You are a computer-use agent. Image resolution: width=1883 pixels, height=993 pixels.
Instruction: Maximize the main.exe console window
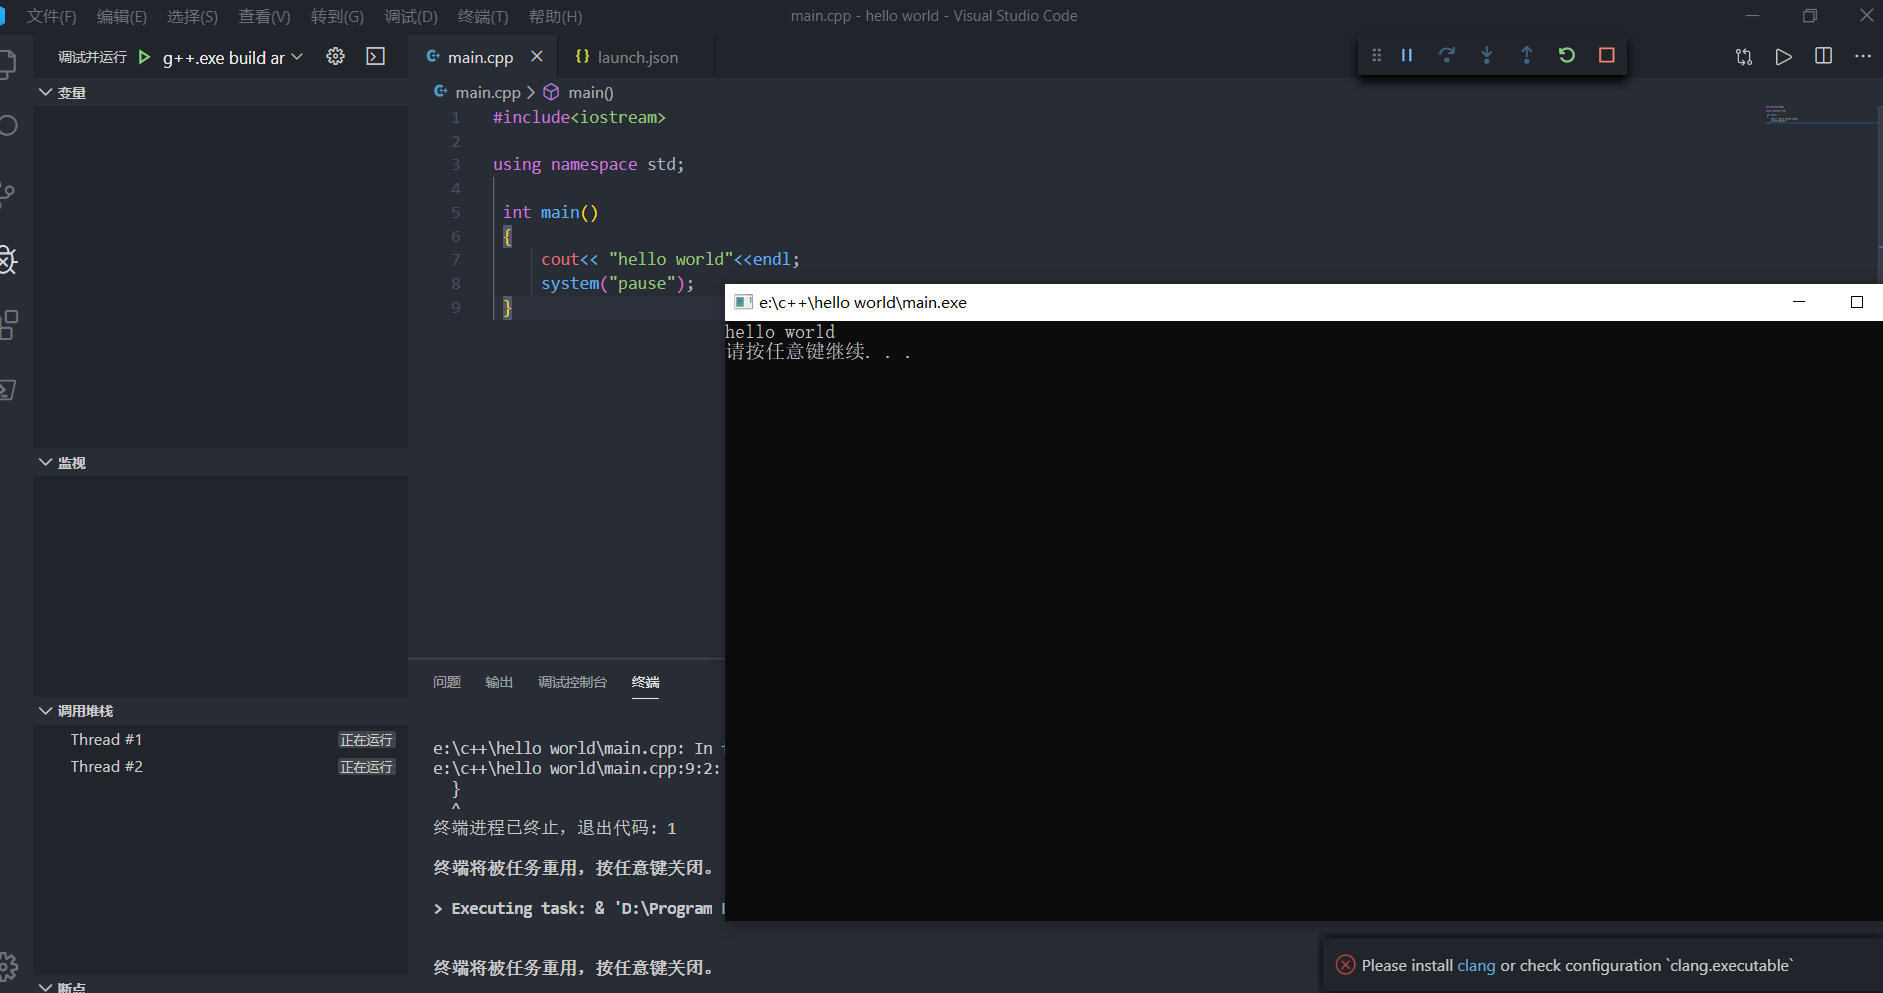coord(1857,302)
